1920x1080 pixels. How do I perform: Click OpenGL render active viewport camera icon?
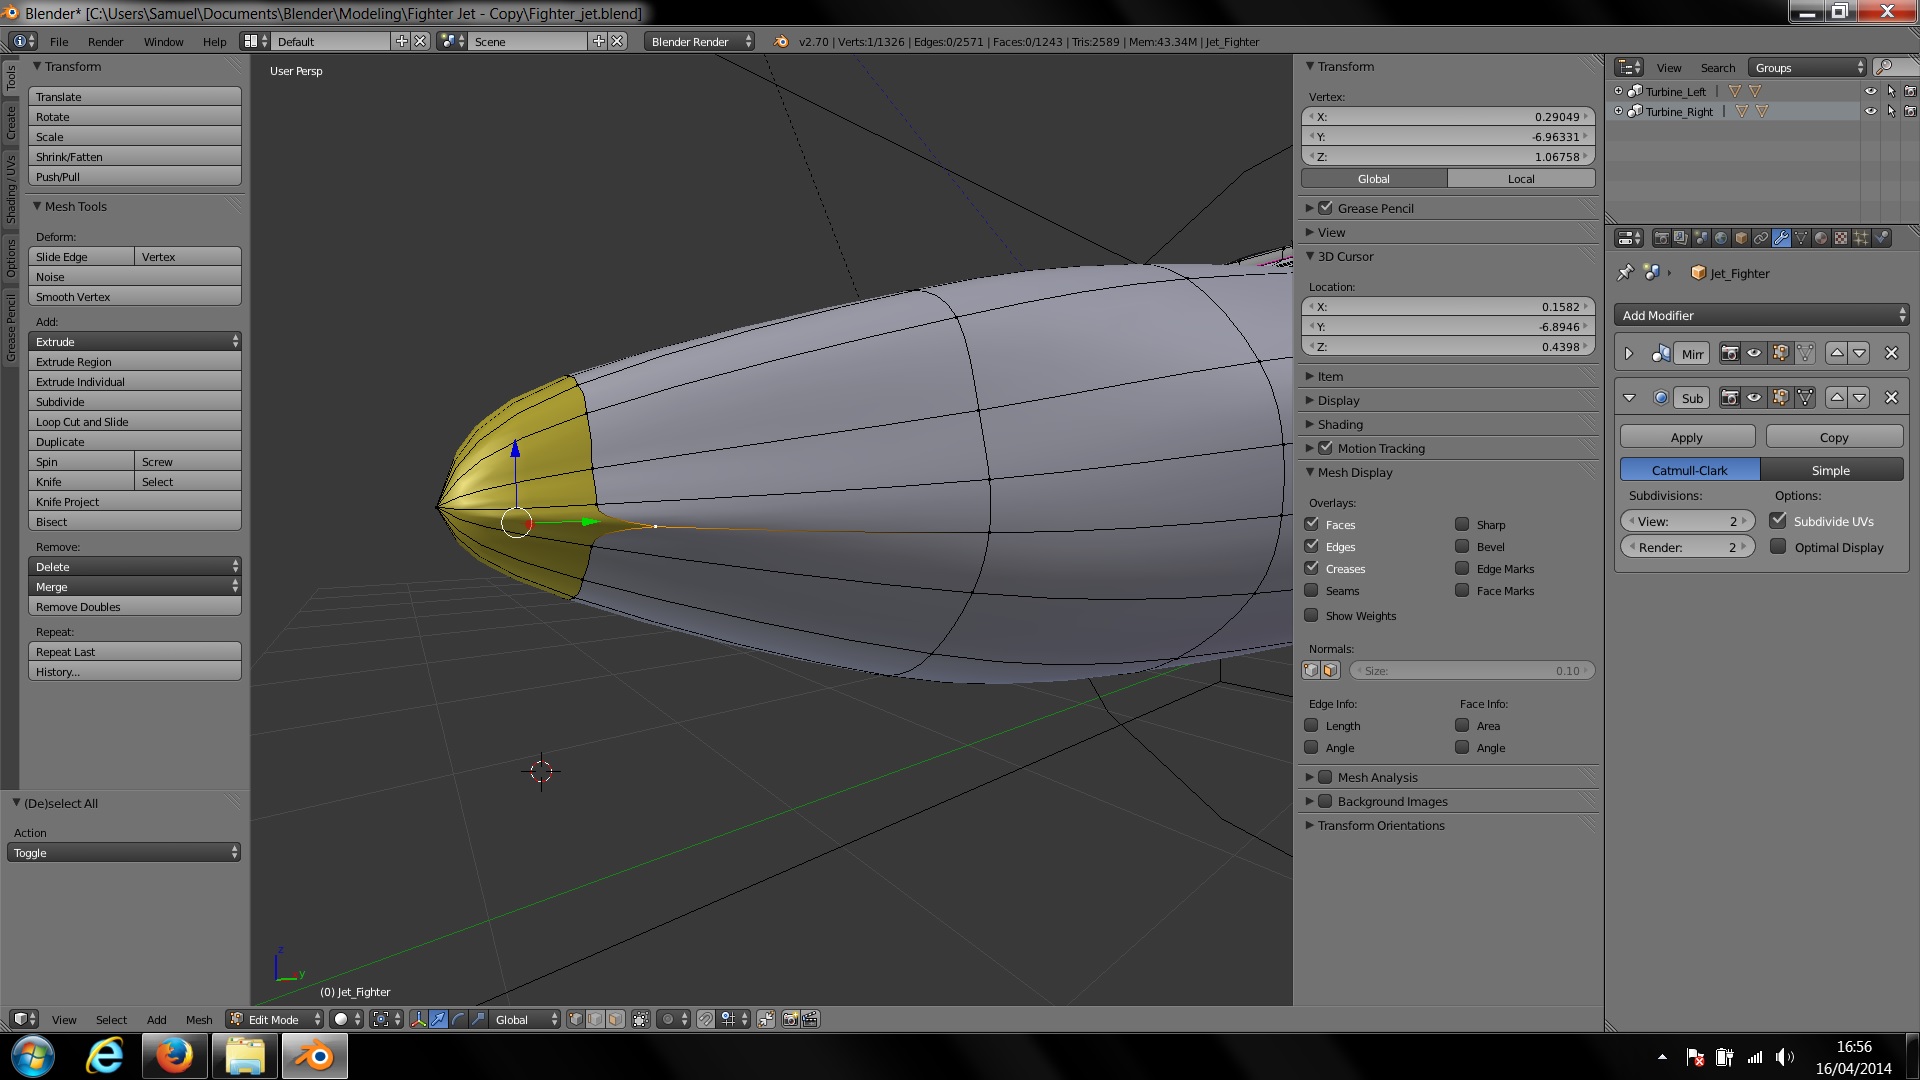(x=790, y=1019)
